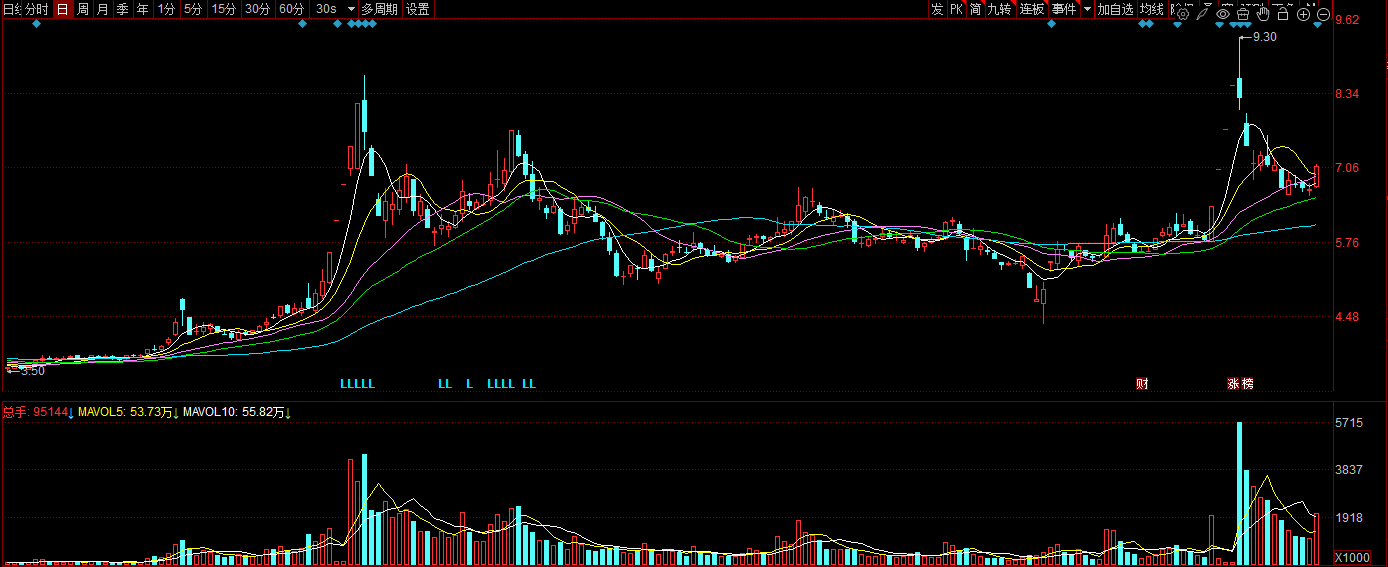The image size is (1388, 567).
Task: Toggle the 事件 events button
Action: point(1064,9)
